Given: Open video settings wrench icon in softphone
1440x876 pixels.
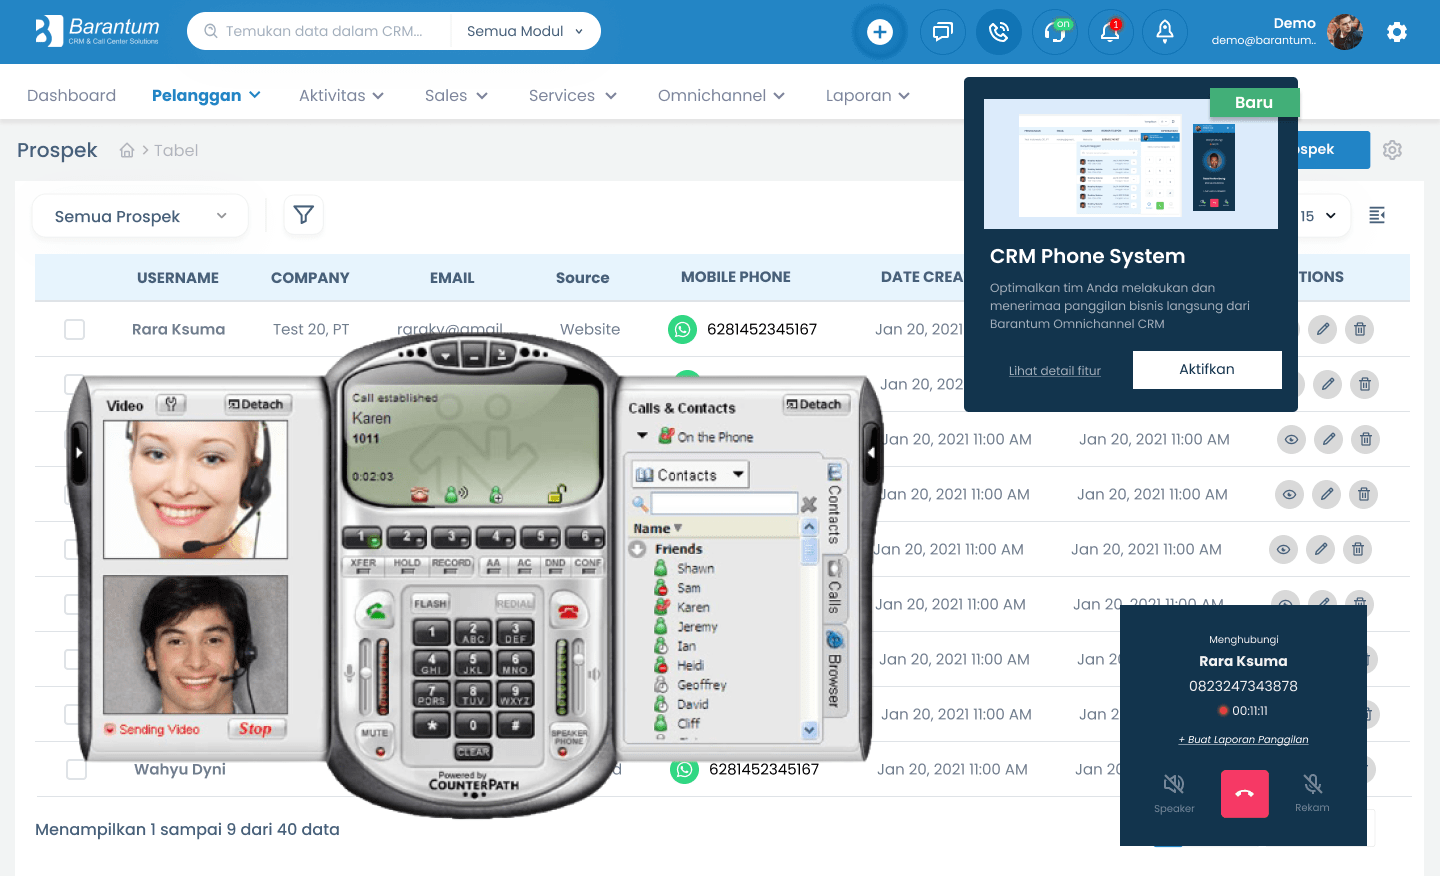Looking at the screenshot, I should pos(171,404).
